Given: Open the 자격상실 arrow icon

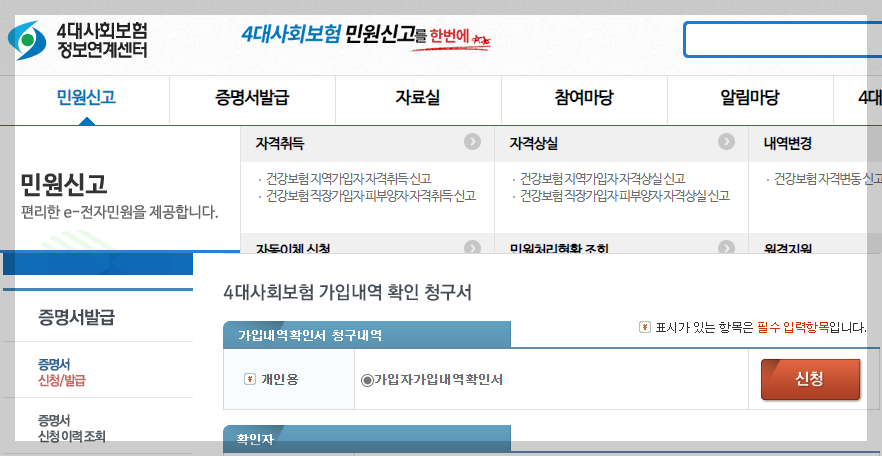Looking at the screenshot, I should tap(726, 142).
